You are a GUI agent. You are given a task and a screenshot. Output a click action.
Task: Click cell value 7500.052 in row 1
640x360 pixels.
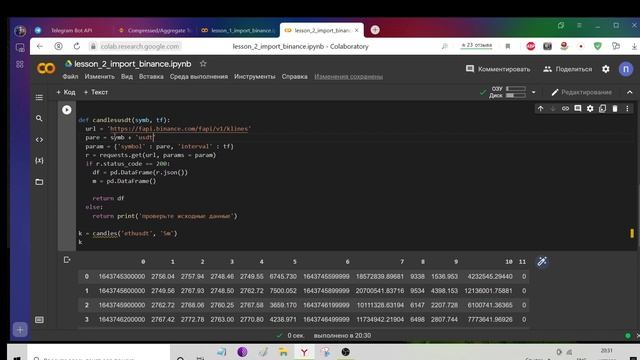coord(283,291)
